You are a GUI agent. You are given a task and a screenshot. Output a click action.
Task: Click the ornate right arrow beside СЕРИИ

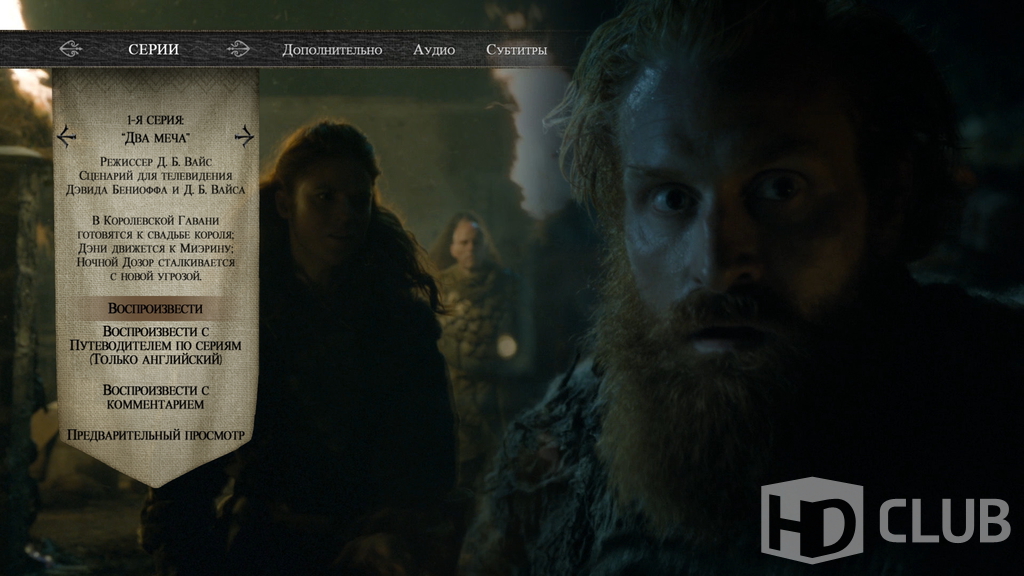pyautogui.click(x=238, y=49)
